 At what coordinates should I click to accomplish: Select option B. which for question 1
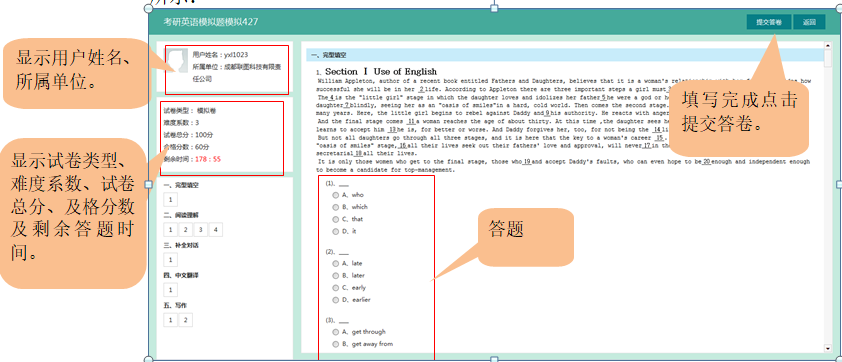336,207
